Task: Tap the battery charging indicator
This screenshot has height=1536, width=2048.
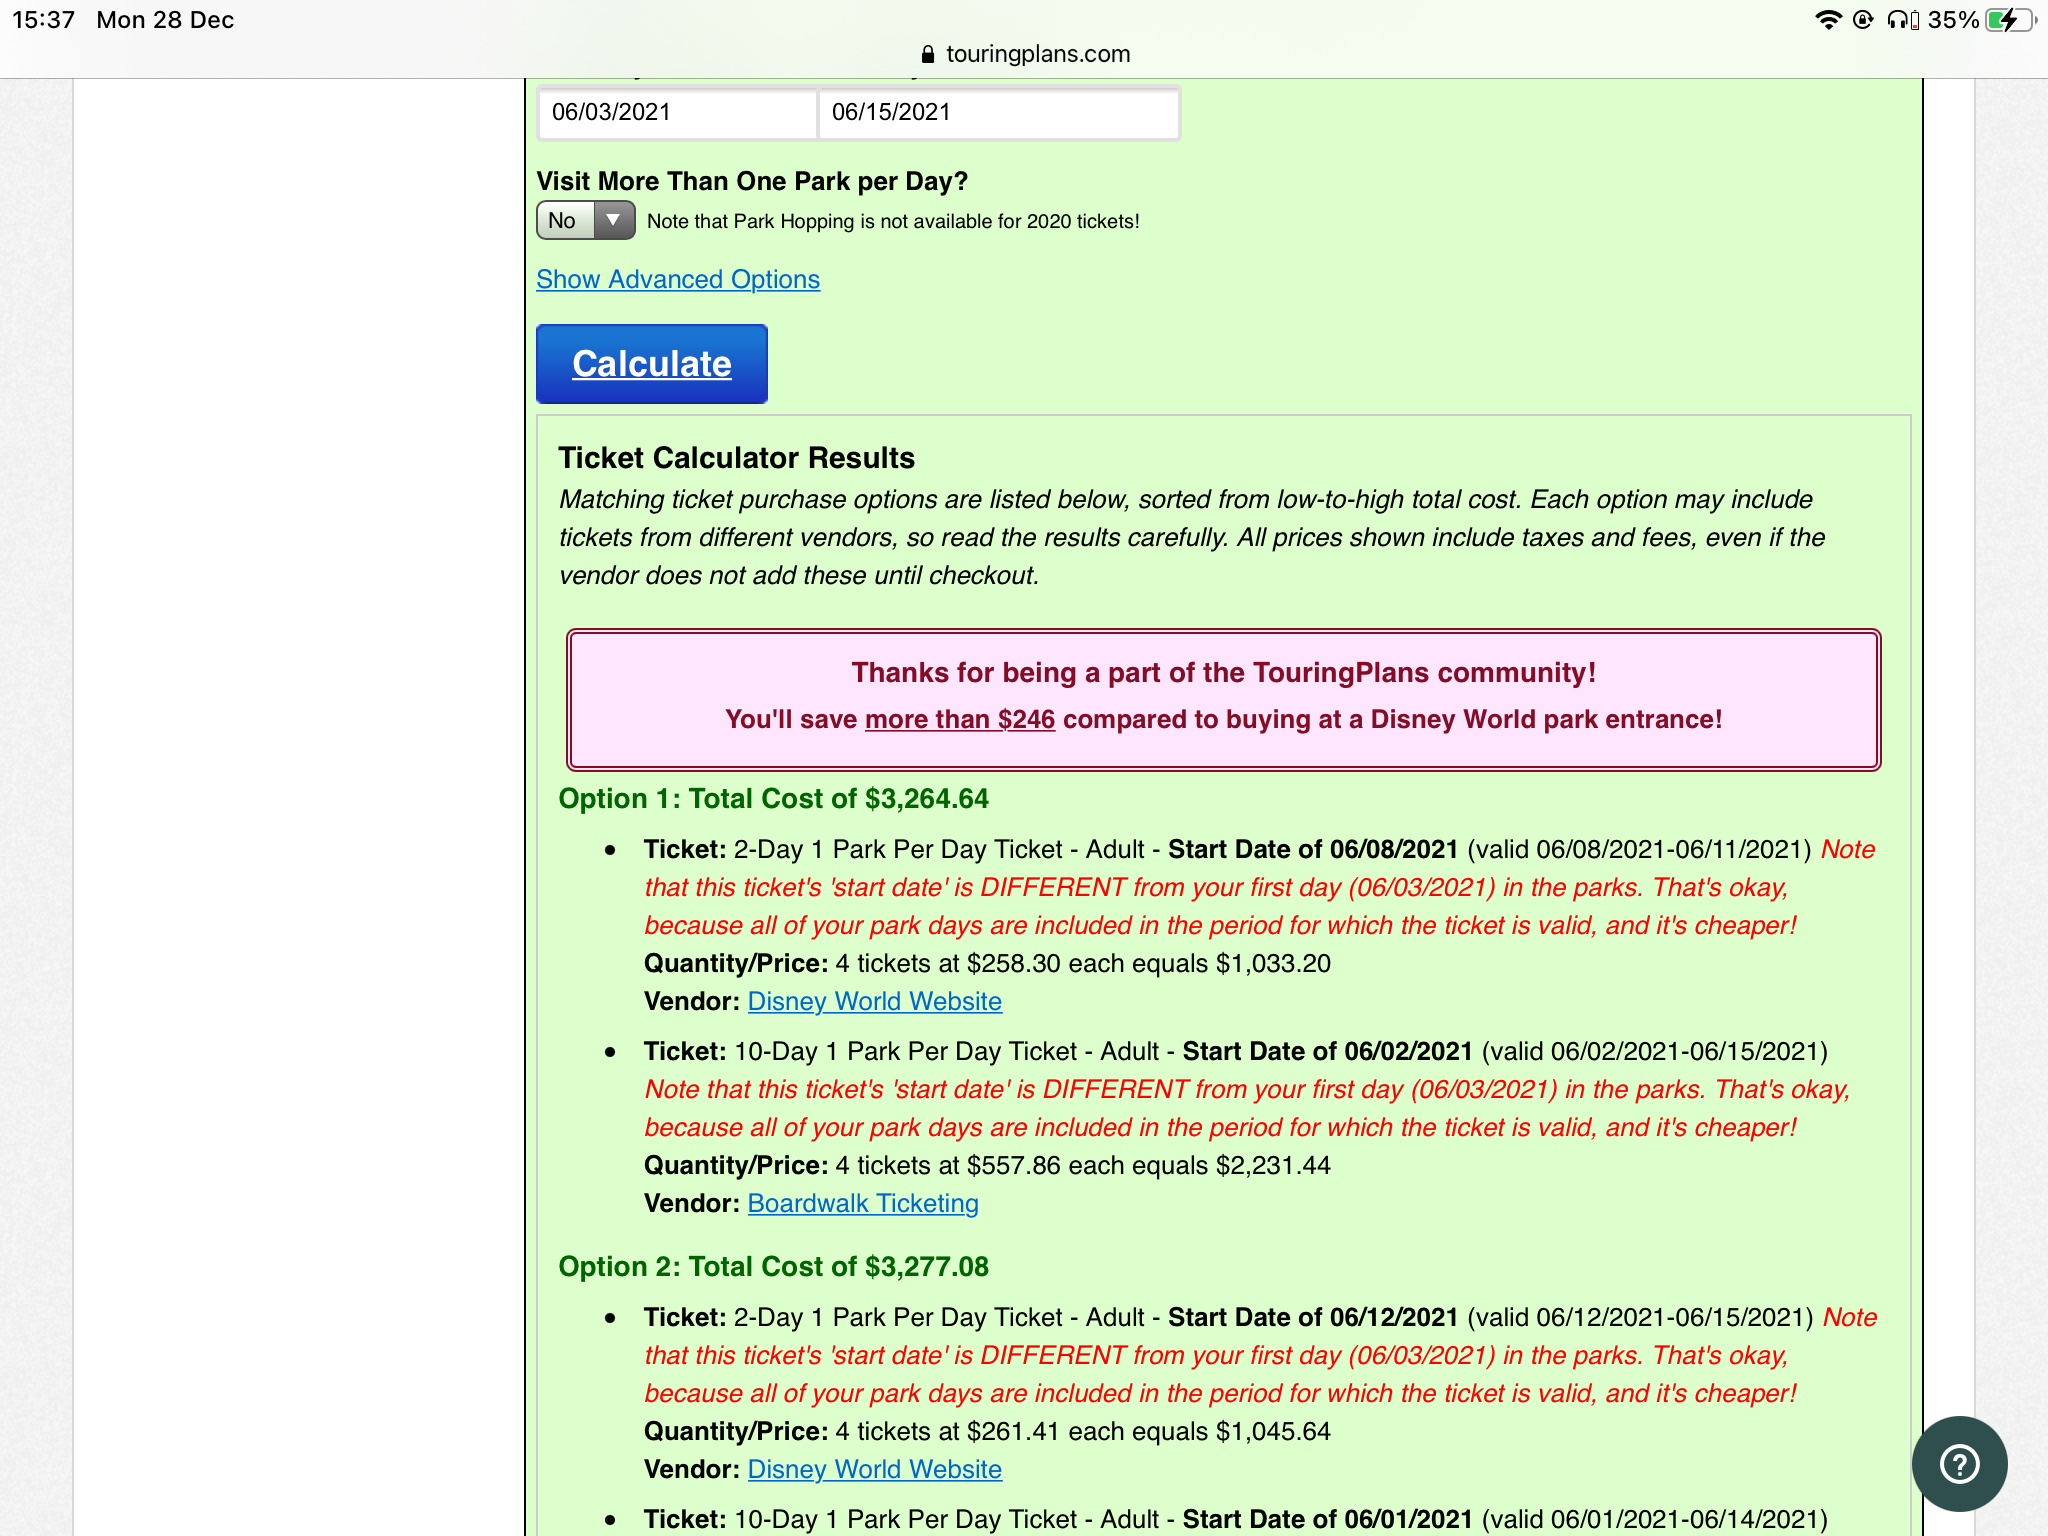Action: pos(2007,20)
